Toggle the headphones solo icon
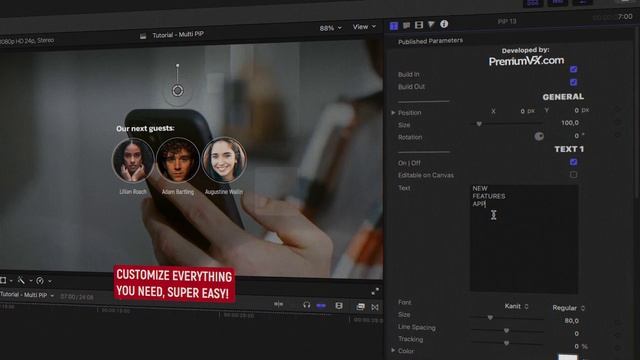The image size is (640, 360). point(307,305)
